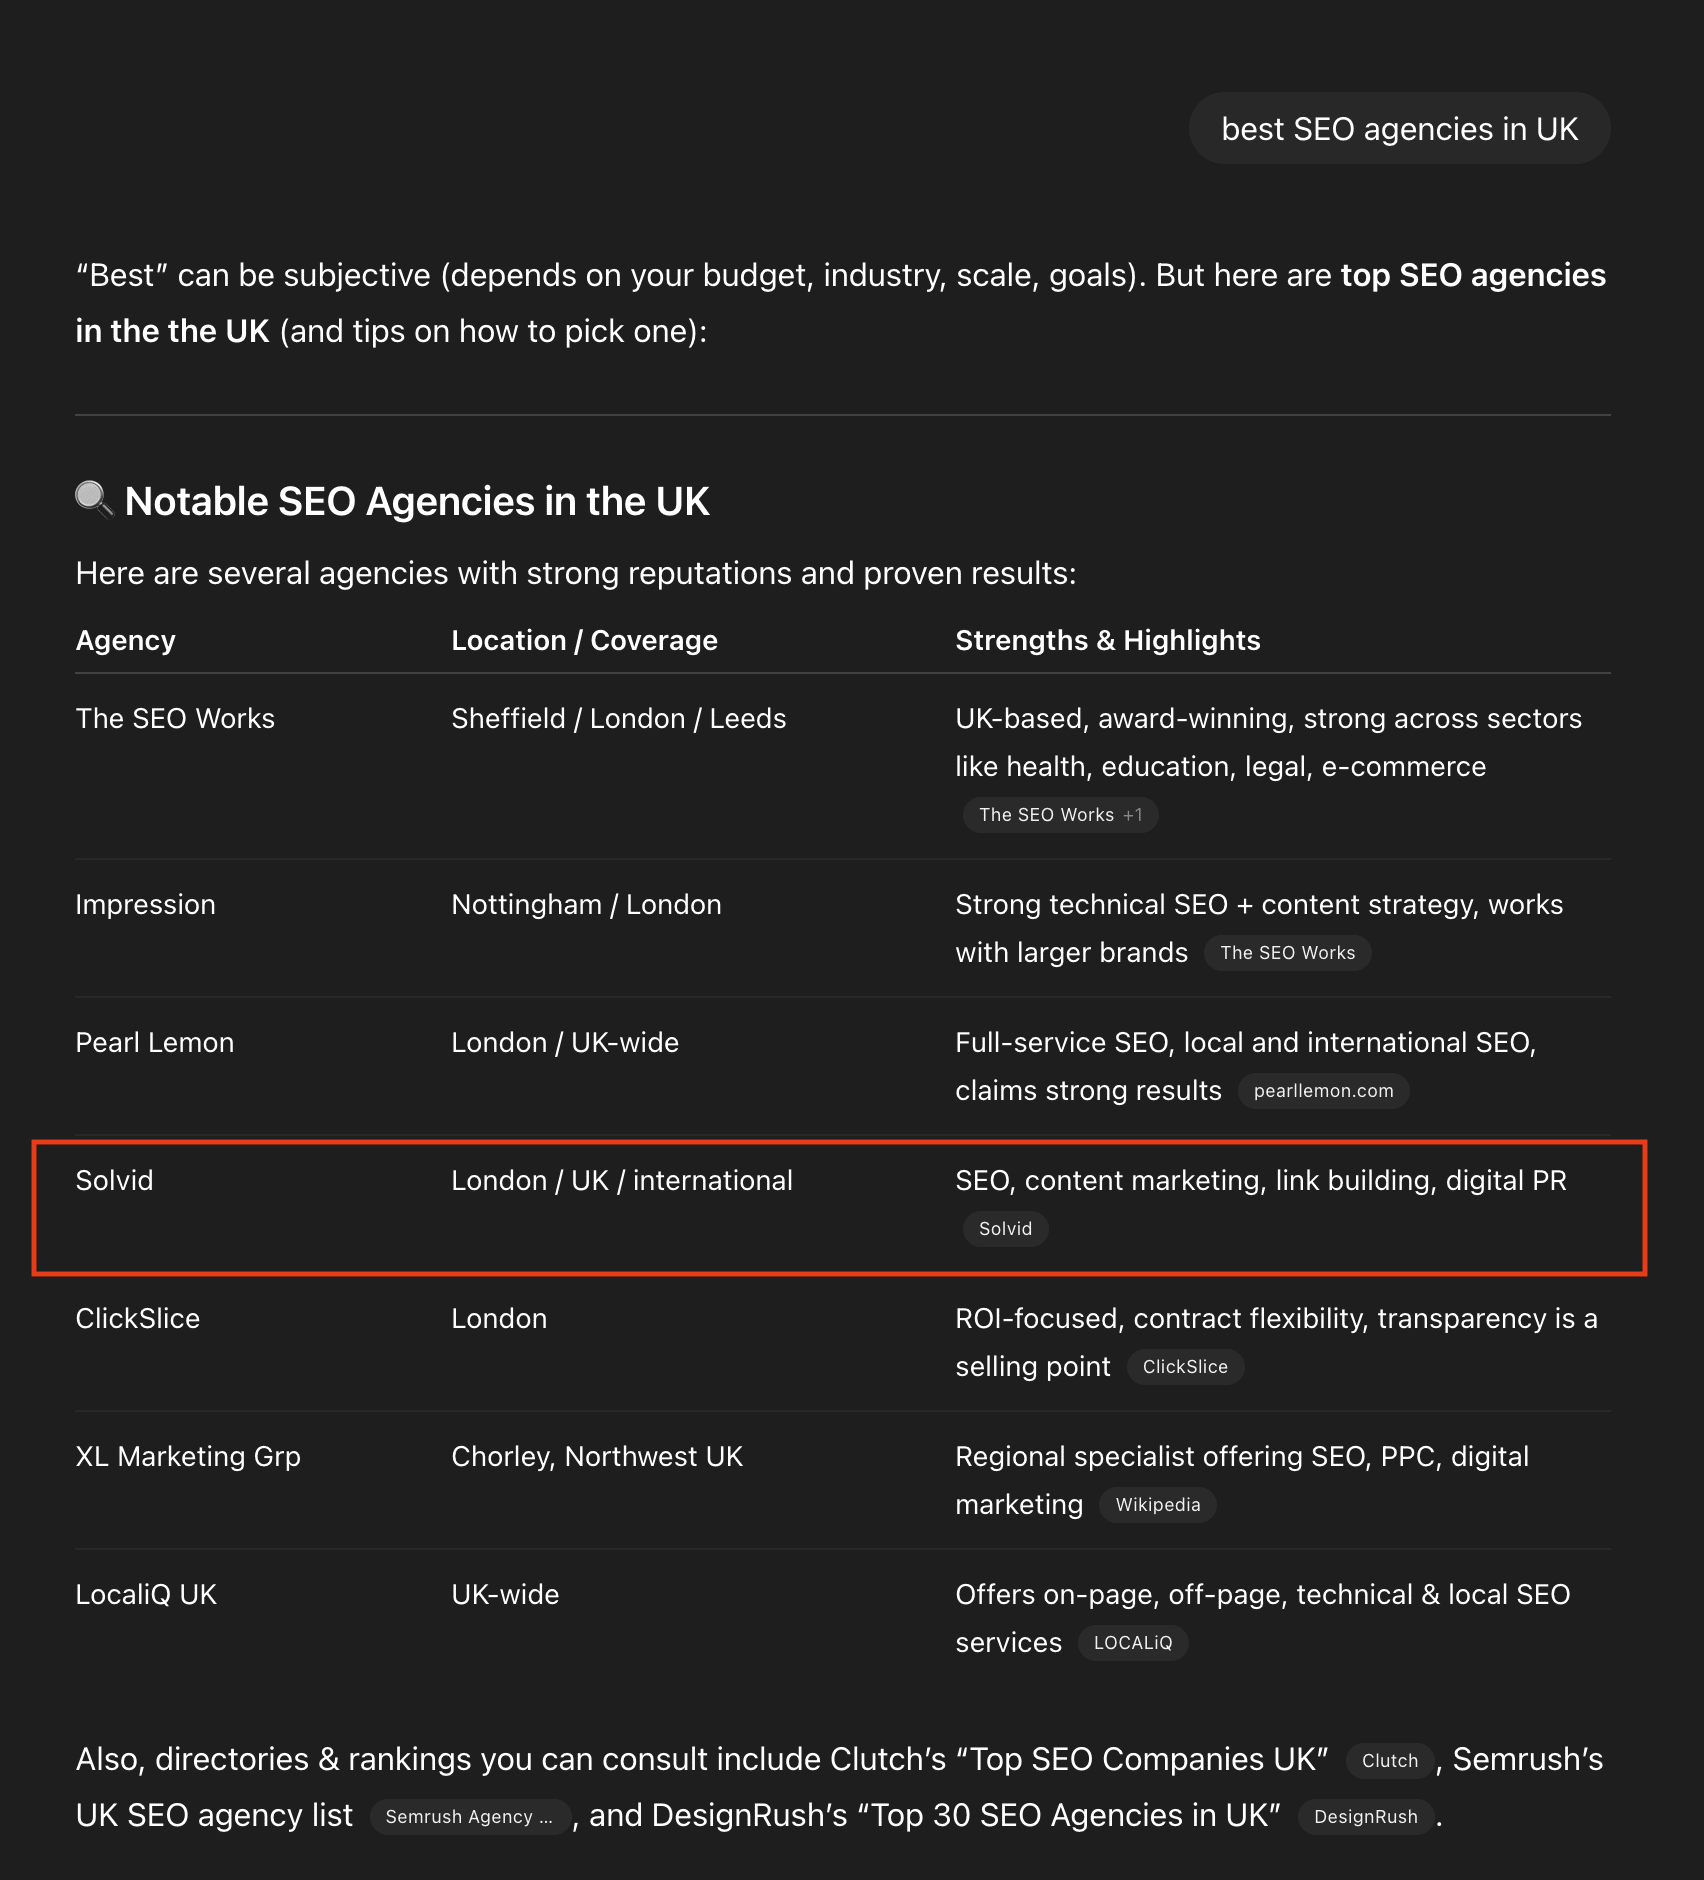Screen dimensions: 1704x1880
Task: Click the "LocaliQ UK" agency cell
Action: coord(146,1594)
